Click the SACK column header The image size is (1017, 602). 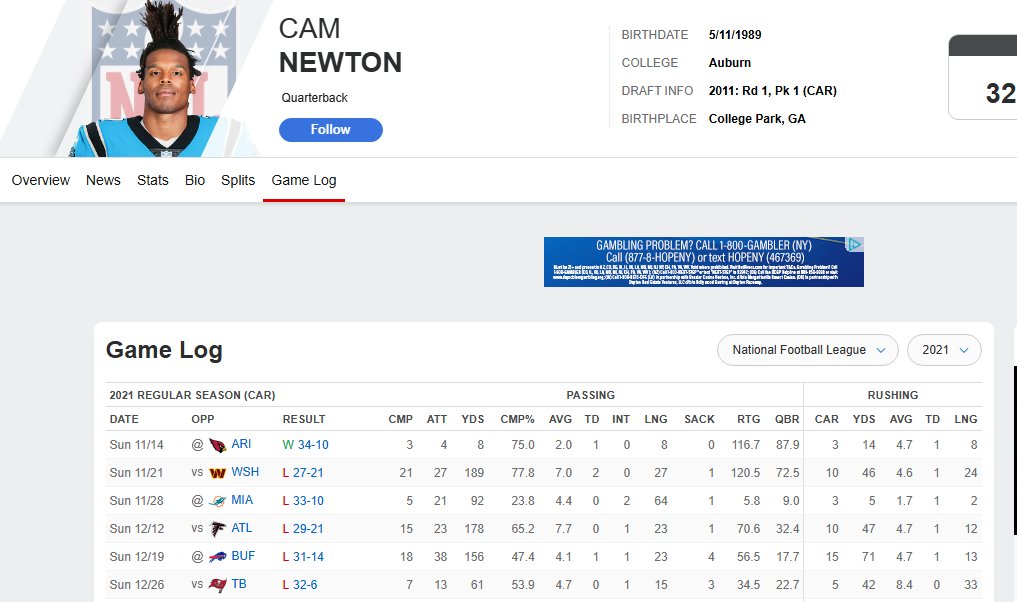[699, 419]
